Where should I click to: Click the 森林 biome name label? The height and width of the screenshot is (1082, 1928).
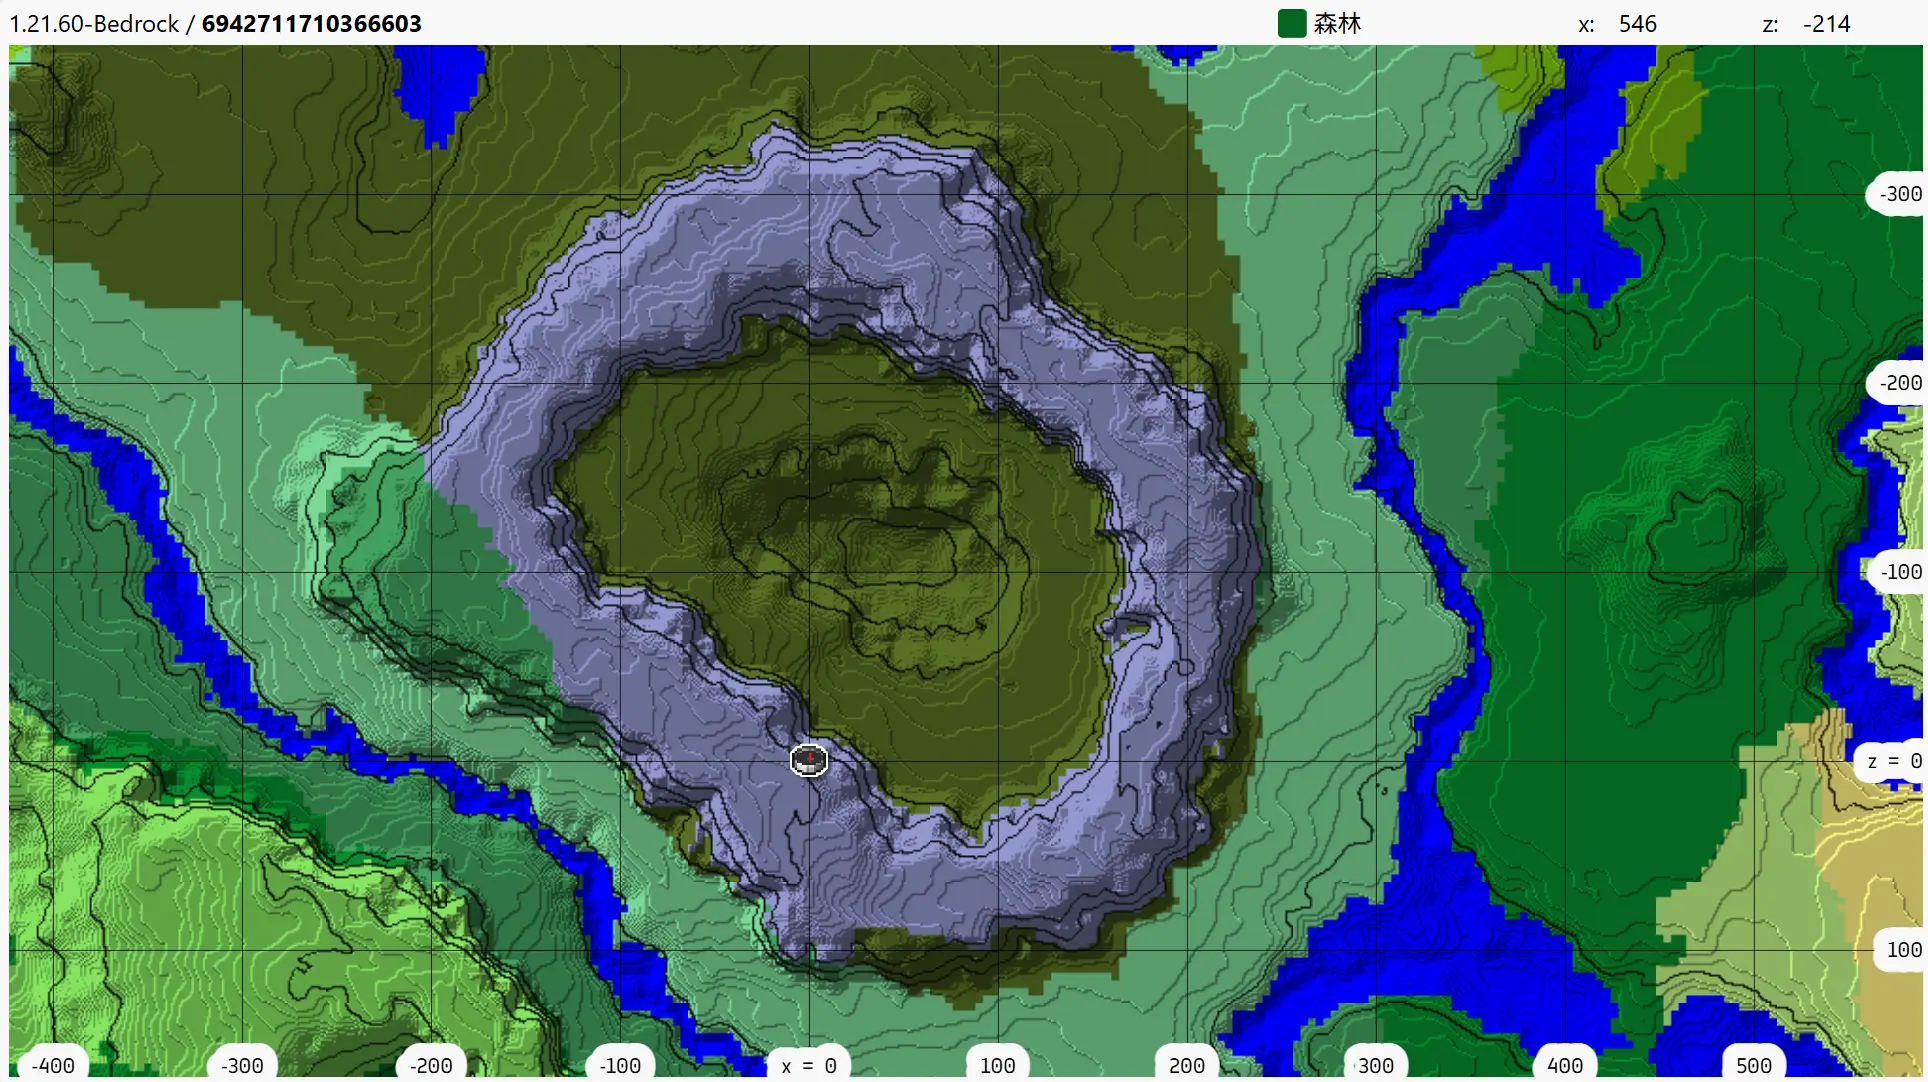pyautogui.click(x=1338, y=24)
